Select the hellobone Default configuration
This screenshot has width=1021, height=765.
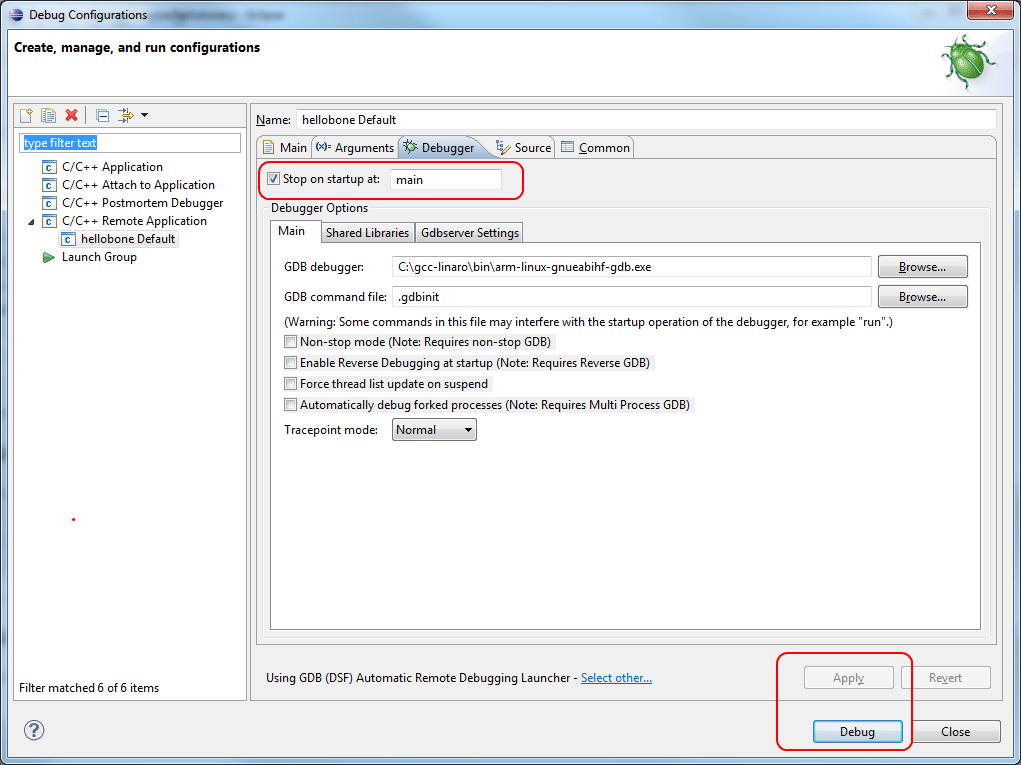click(126, 238)
